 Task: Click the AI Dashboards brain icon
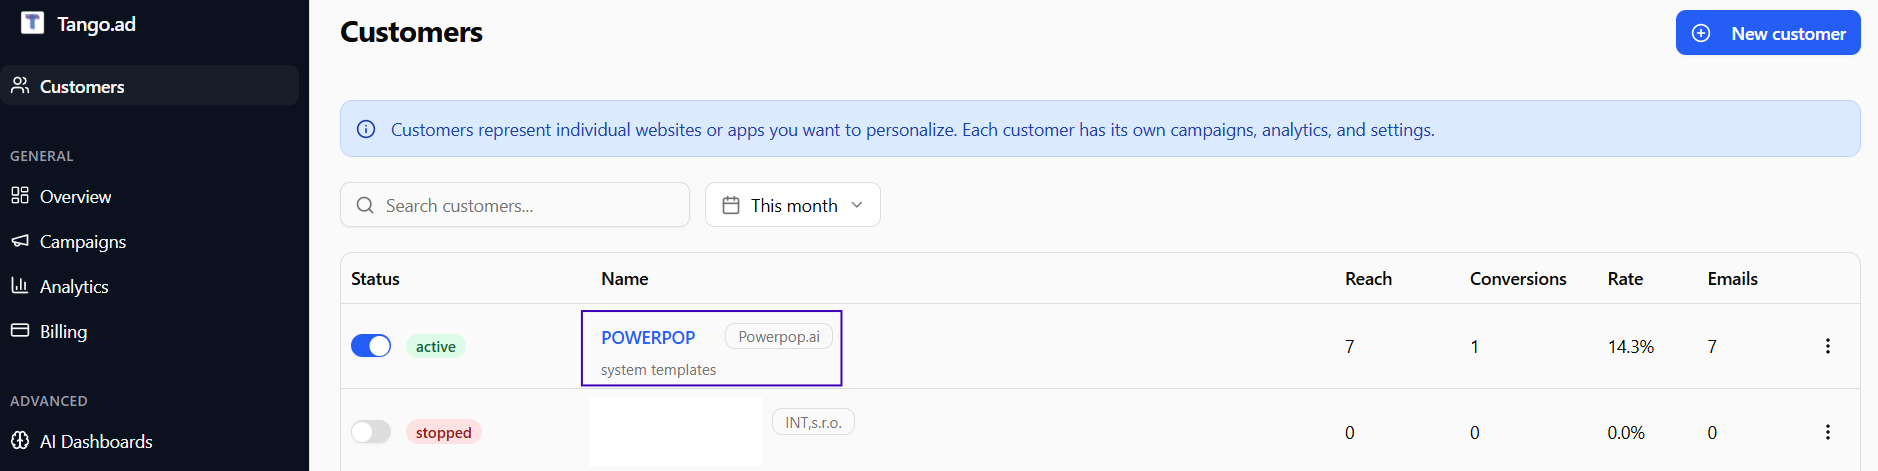[20, 440]
